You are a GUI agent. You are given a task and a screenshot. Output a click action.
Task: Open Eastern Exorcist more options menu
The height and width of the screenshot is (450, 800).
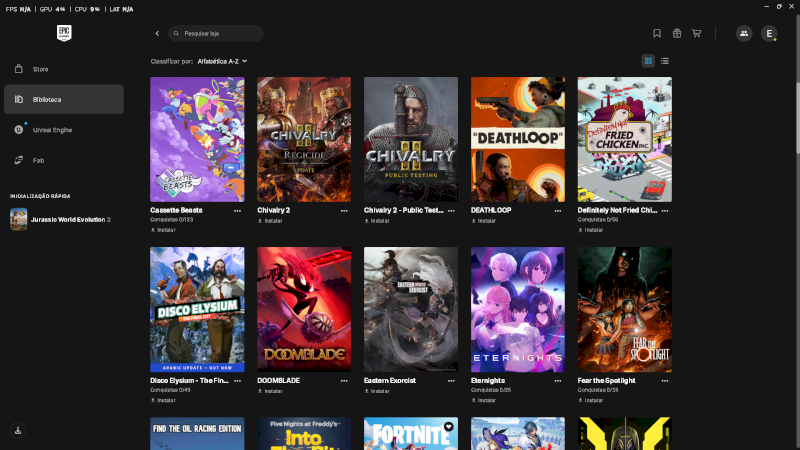(451, 381)
